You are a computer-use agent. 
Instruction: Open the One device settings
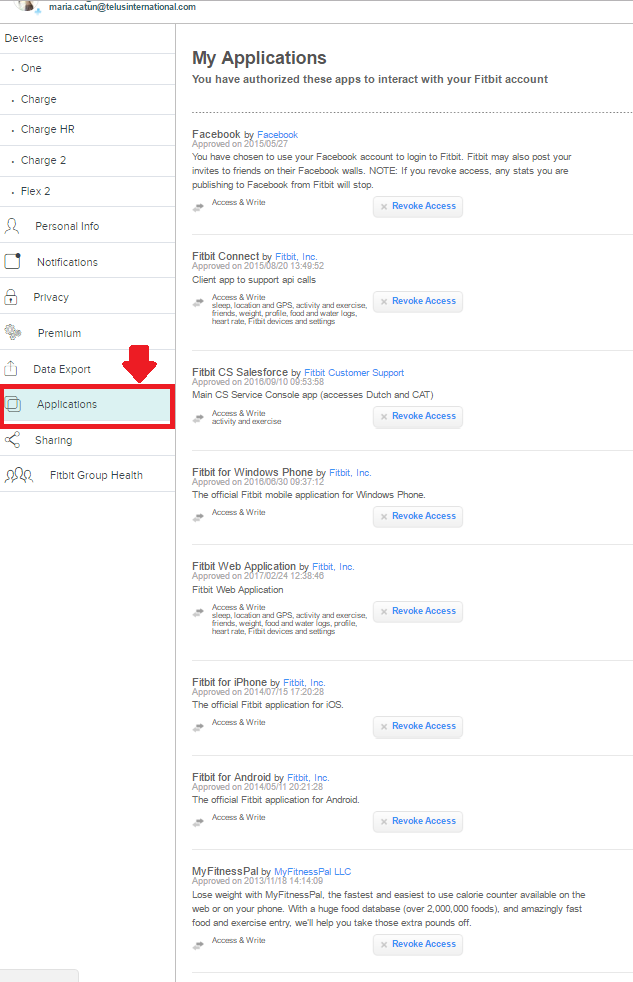[x=88, y=69]
